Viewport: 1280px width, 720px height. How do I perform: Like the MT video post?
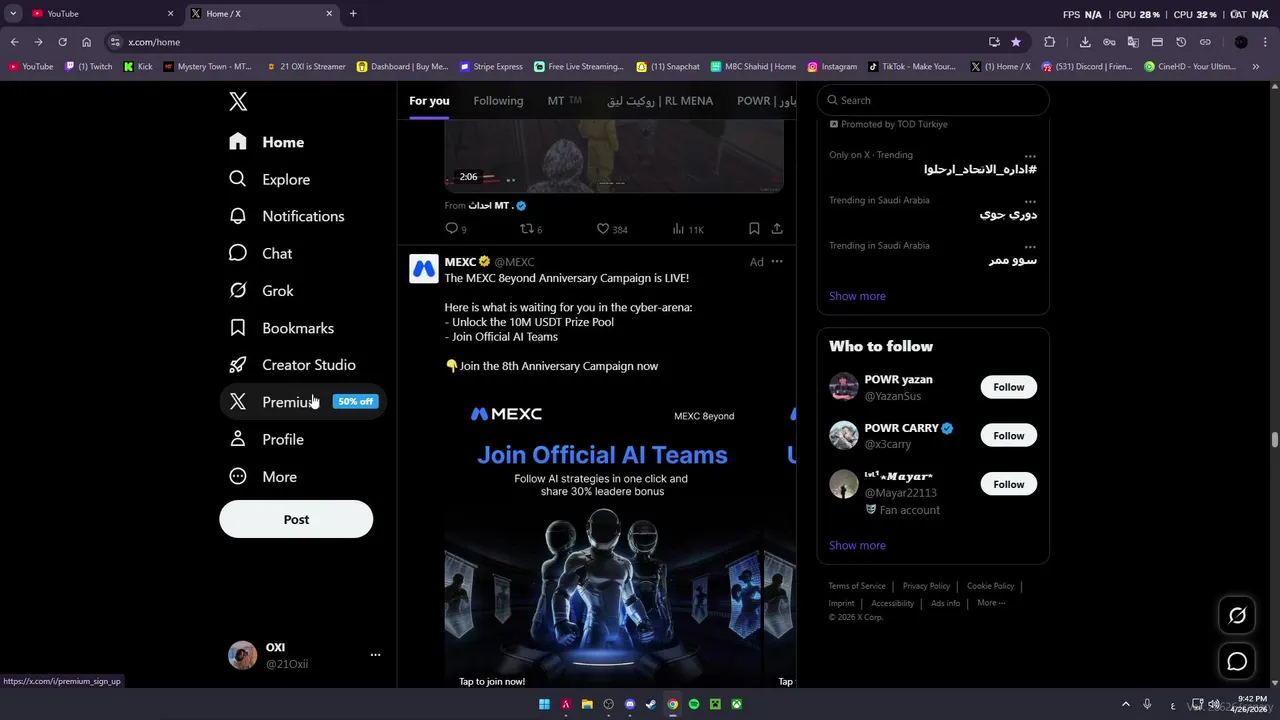612,229
